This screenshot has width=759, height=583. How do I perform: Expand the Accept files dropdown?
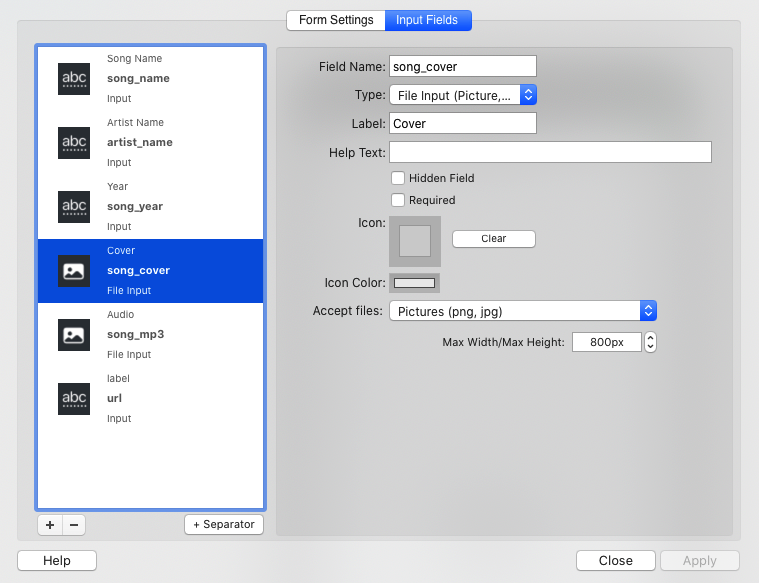point(522,311)
